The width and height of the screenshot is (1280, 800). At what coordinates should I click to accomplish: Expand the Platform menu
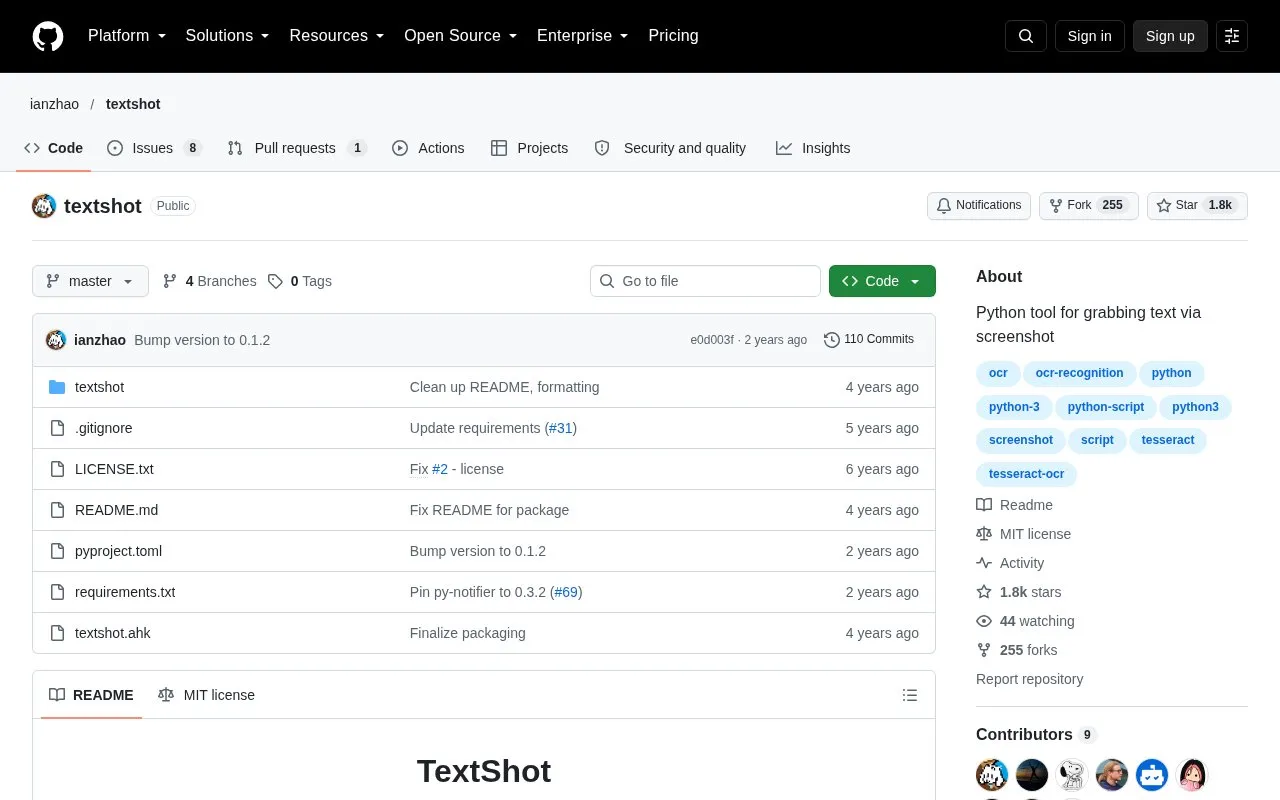(x=127, y=36)
